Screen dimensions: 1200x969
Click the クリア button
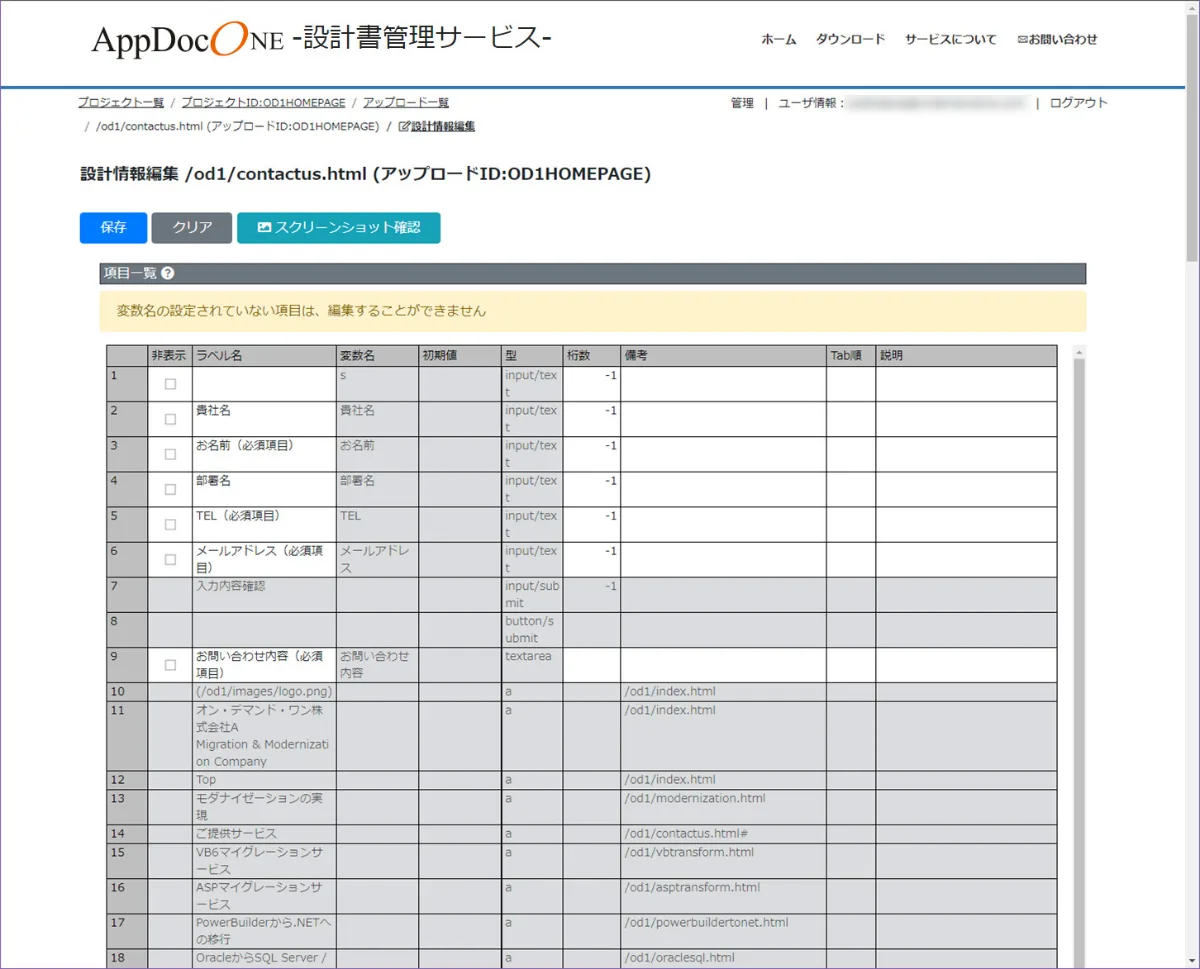[192, 228]
